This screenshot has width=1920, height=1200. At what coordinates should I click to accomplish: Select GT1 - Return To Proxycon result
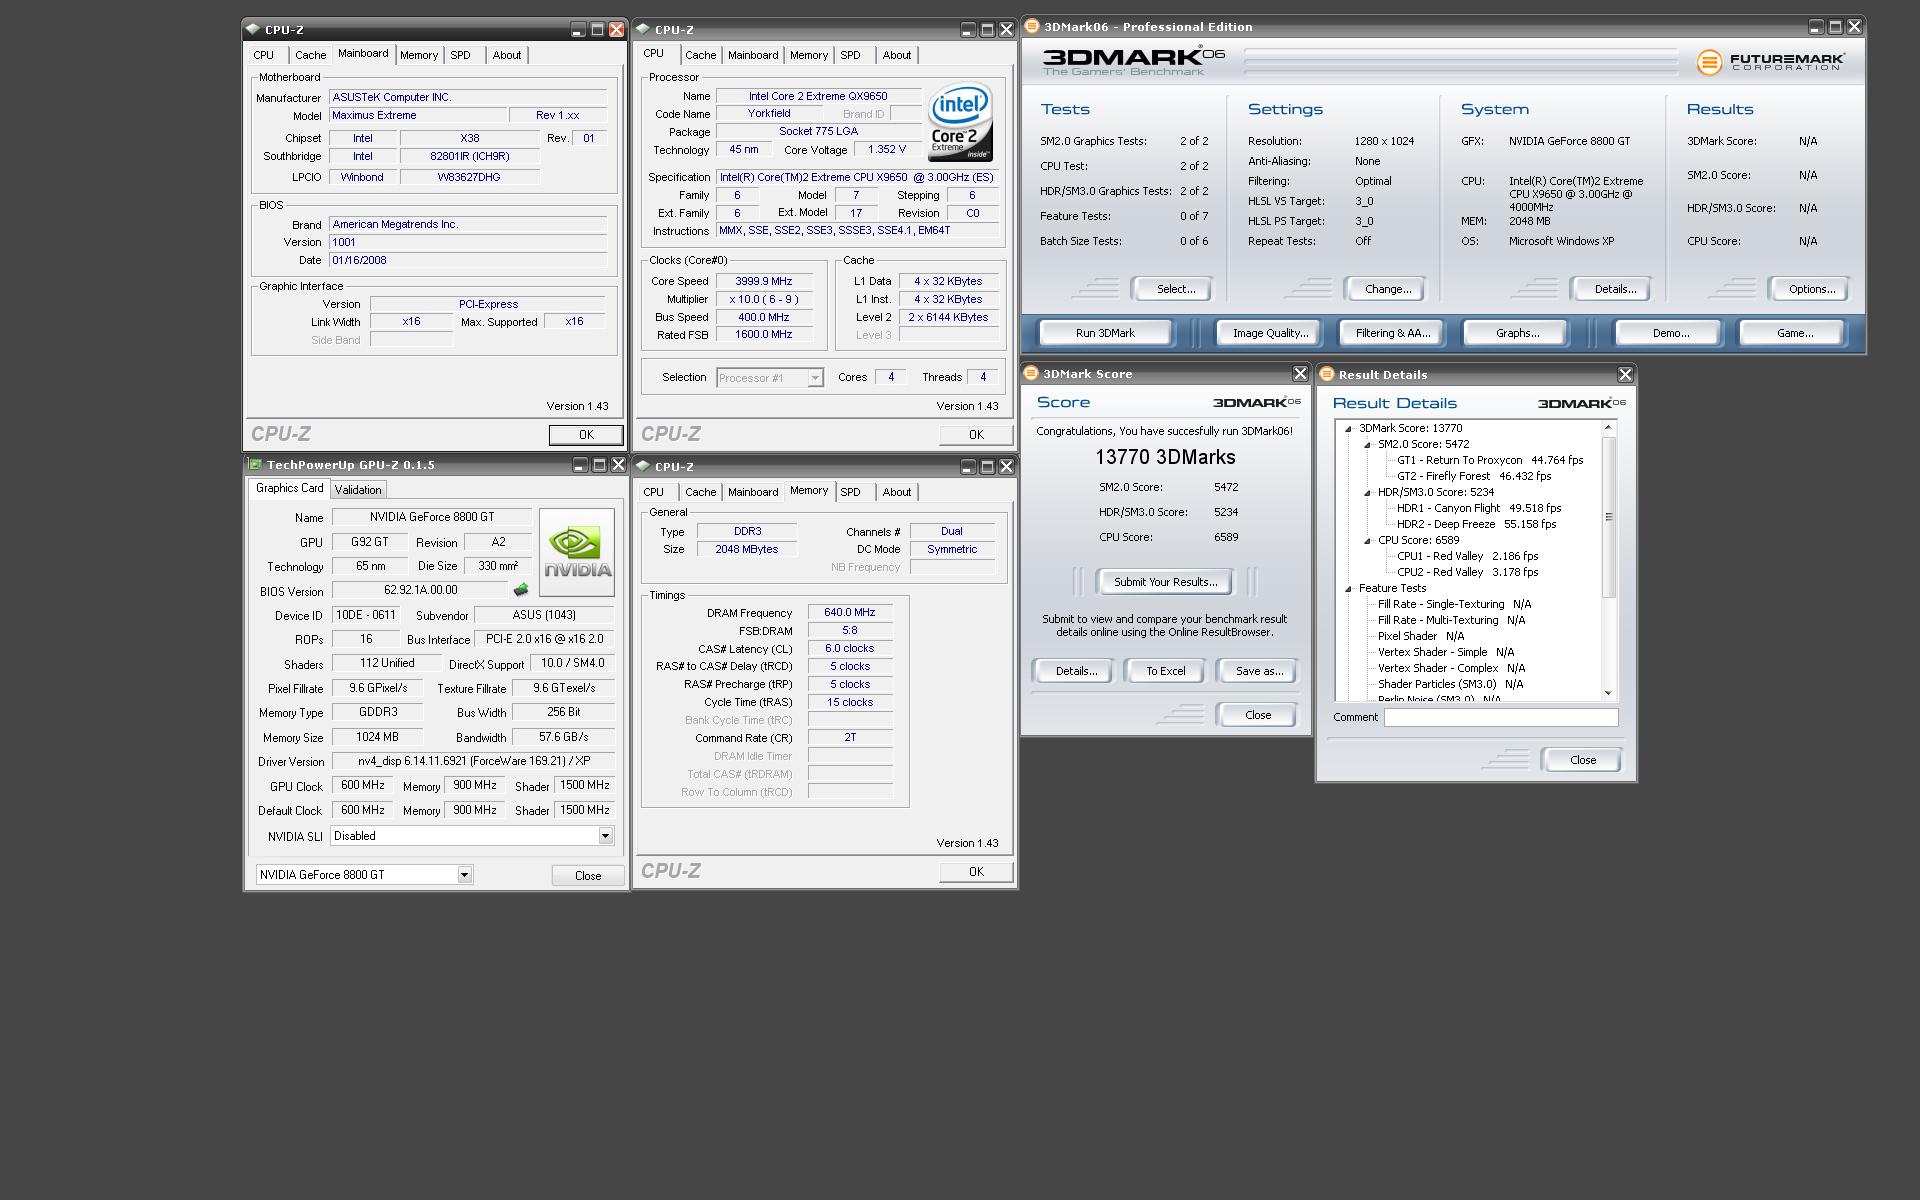click(1490, 461)
